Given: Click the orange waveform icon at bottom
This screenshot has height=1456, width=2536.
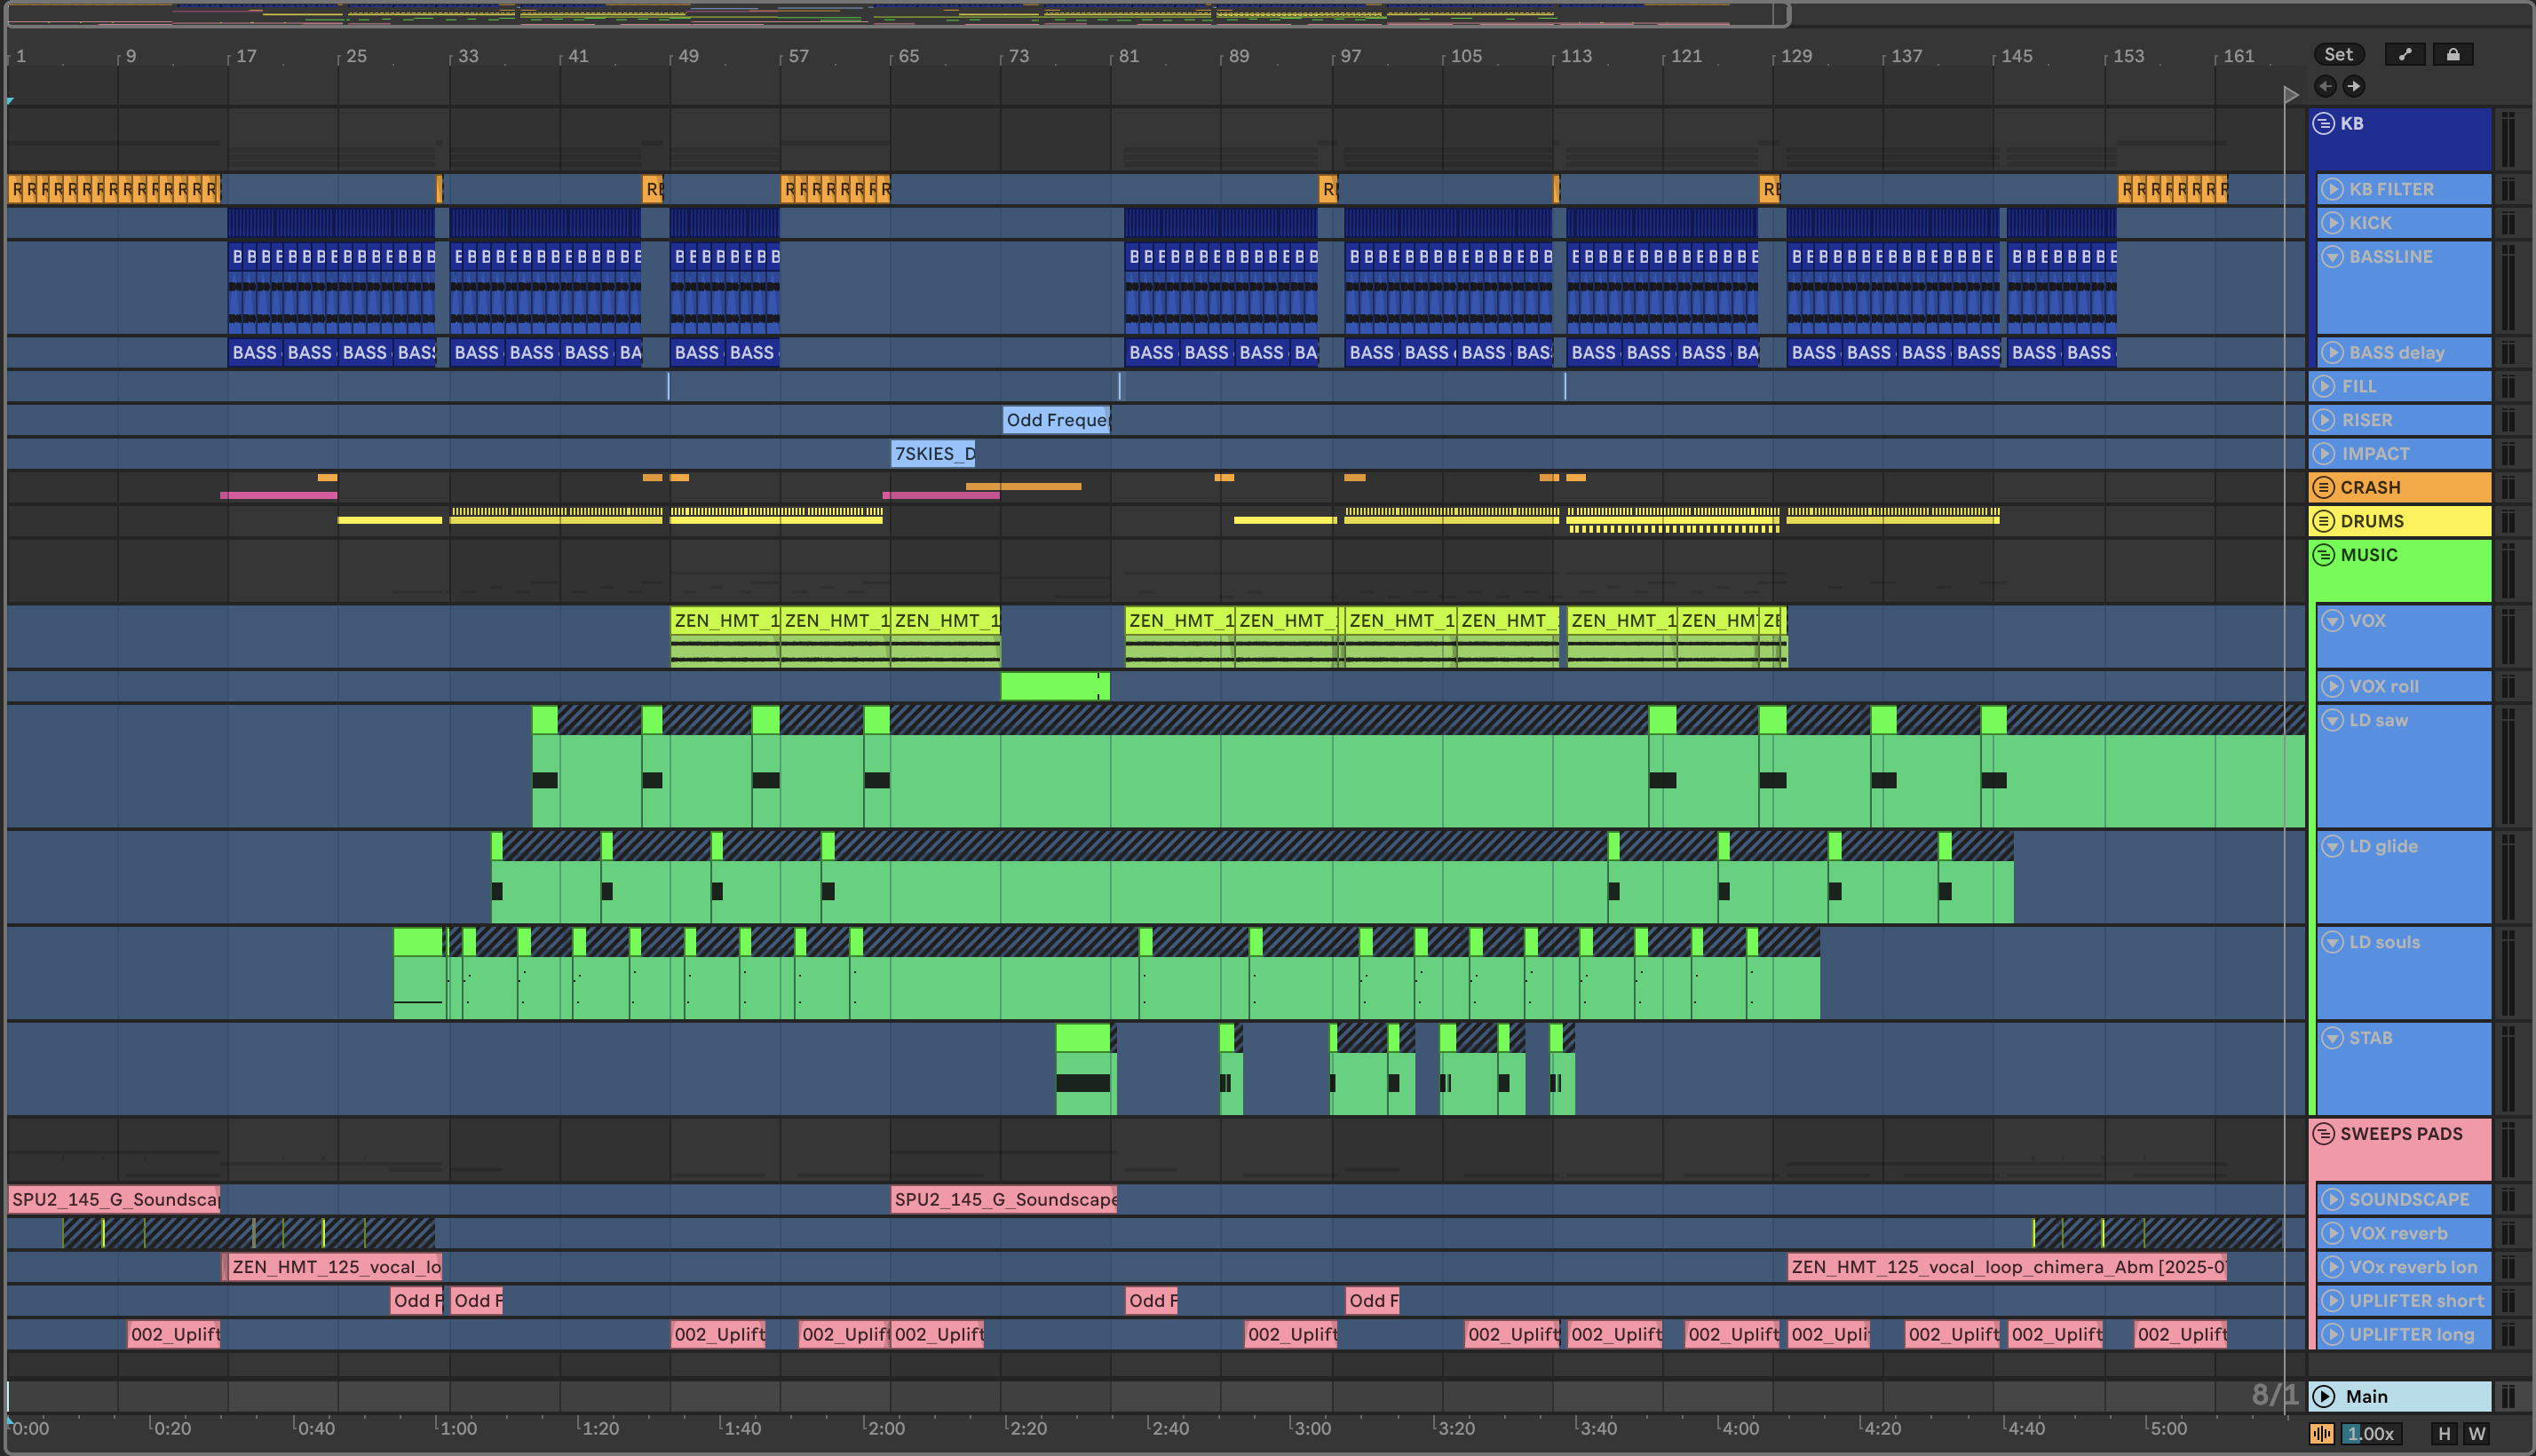Looking at the screenshot, I should click(x=2321, y=1433).
